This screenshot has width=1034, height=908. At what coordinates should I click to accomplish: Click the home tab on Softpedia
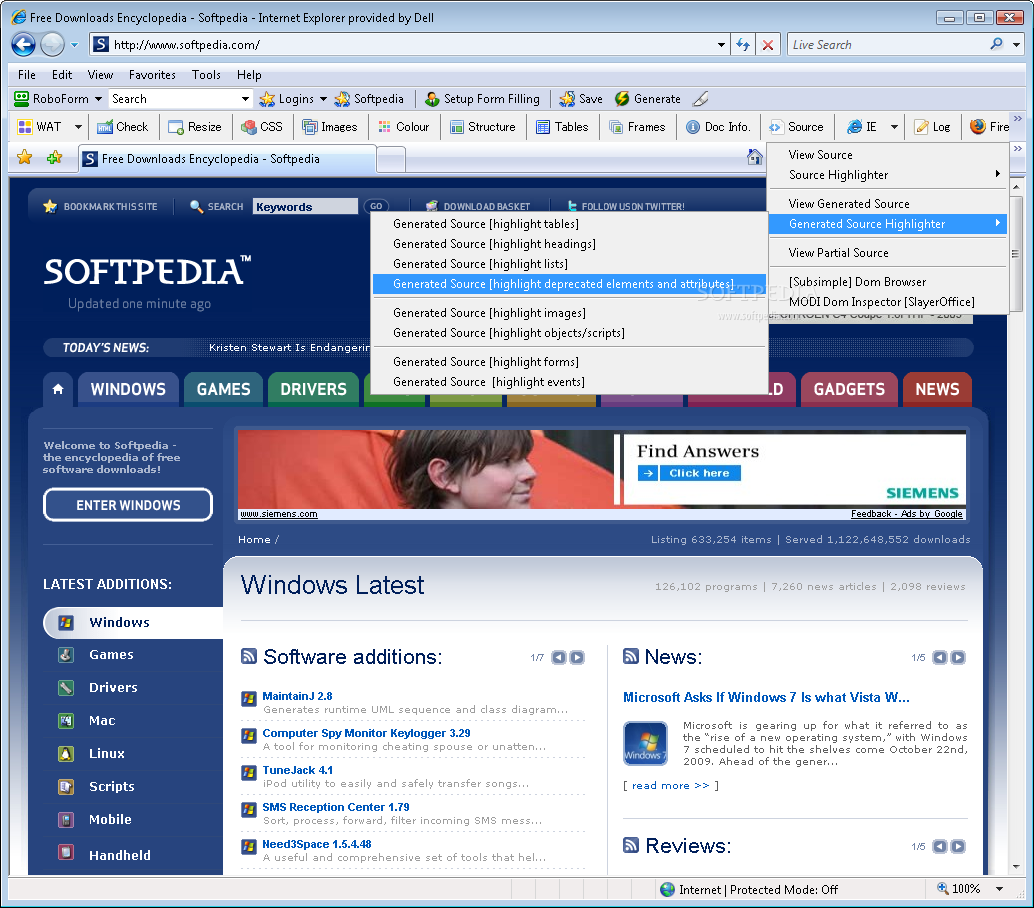click(58, 389)
